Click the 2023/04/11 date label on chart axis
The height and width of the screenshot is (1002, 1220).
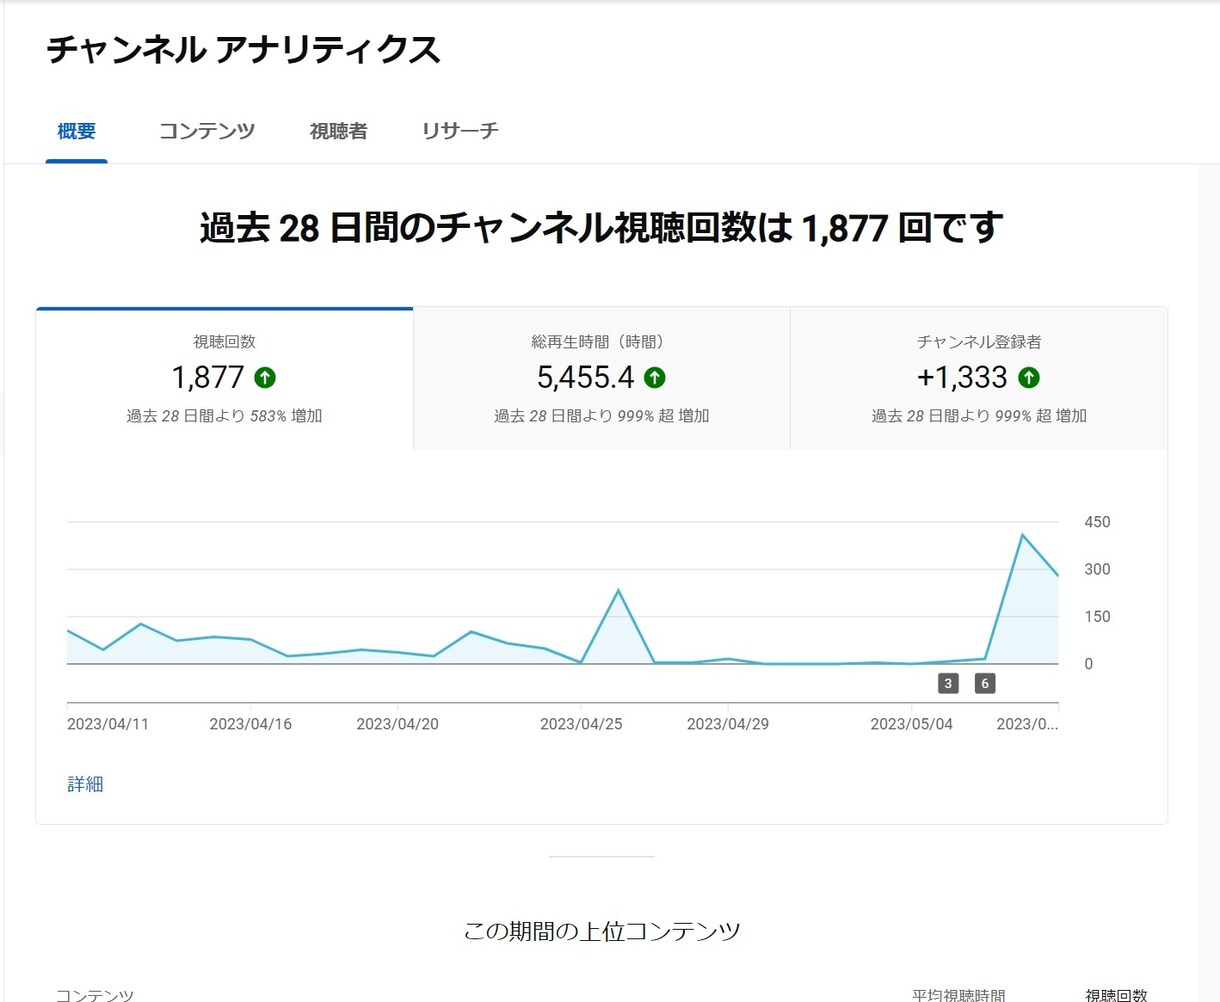click(x=108, y=724)
